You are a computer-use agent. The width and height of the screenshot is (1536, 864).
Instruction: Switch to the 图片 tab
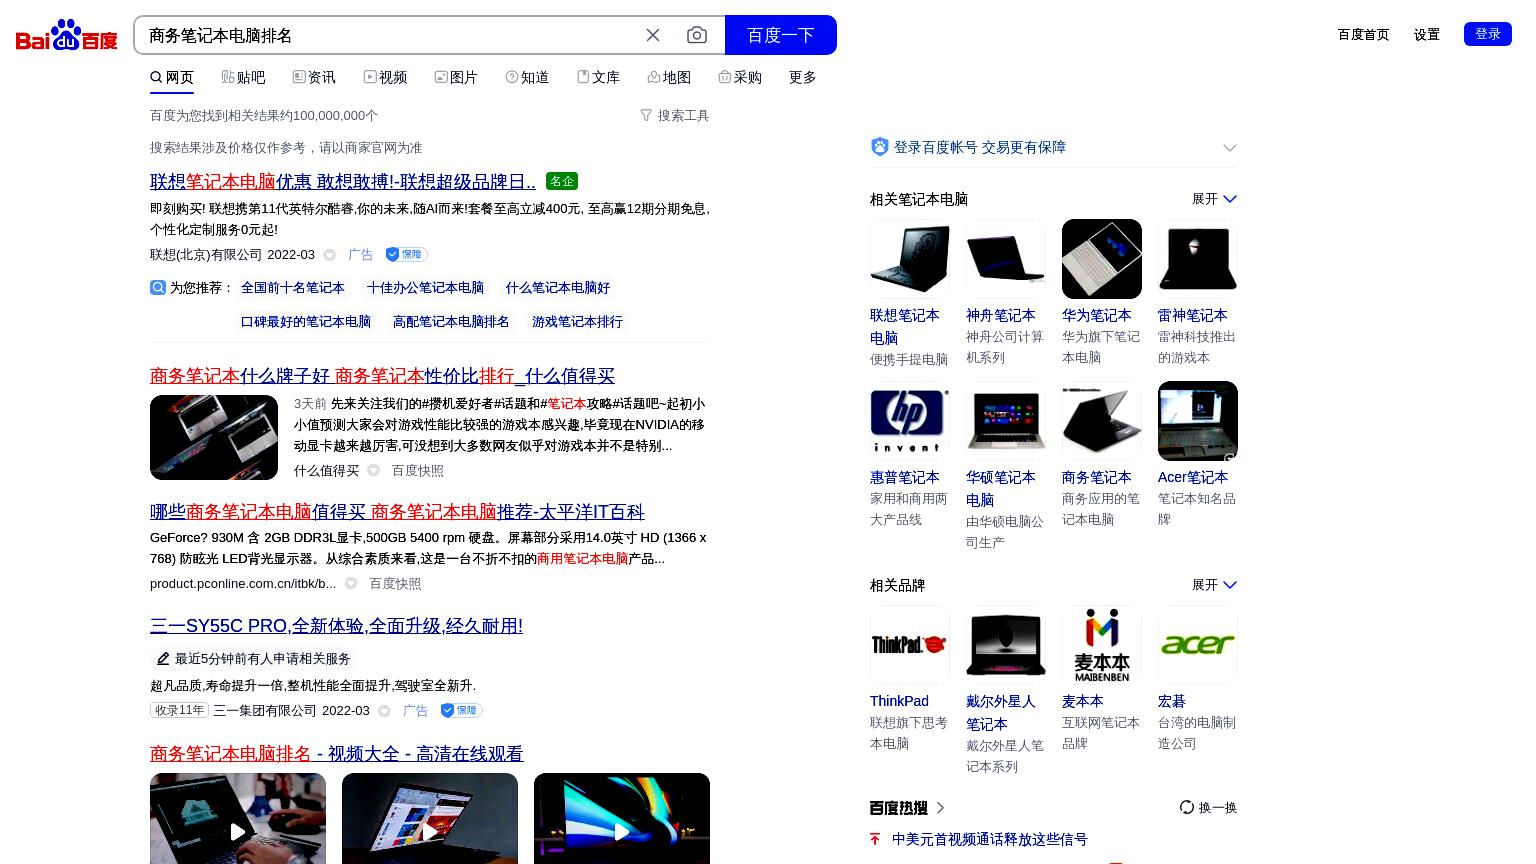456,77
